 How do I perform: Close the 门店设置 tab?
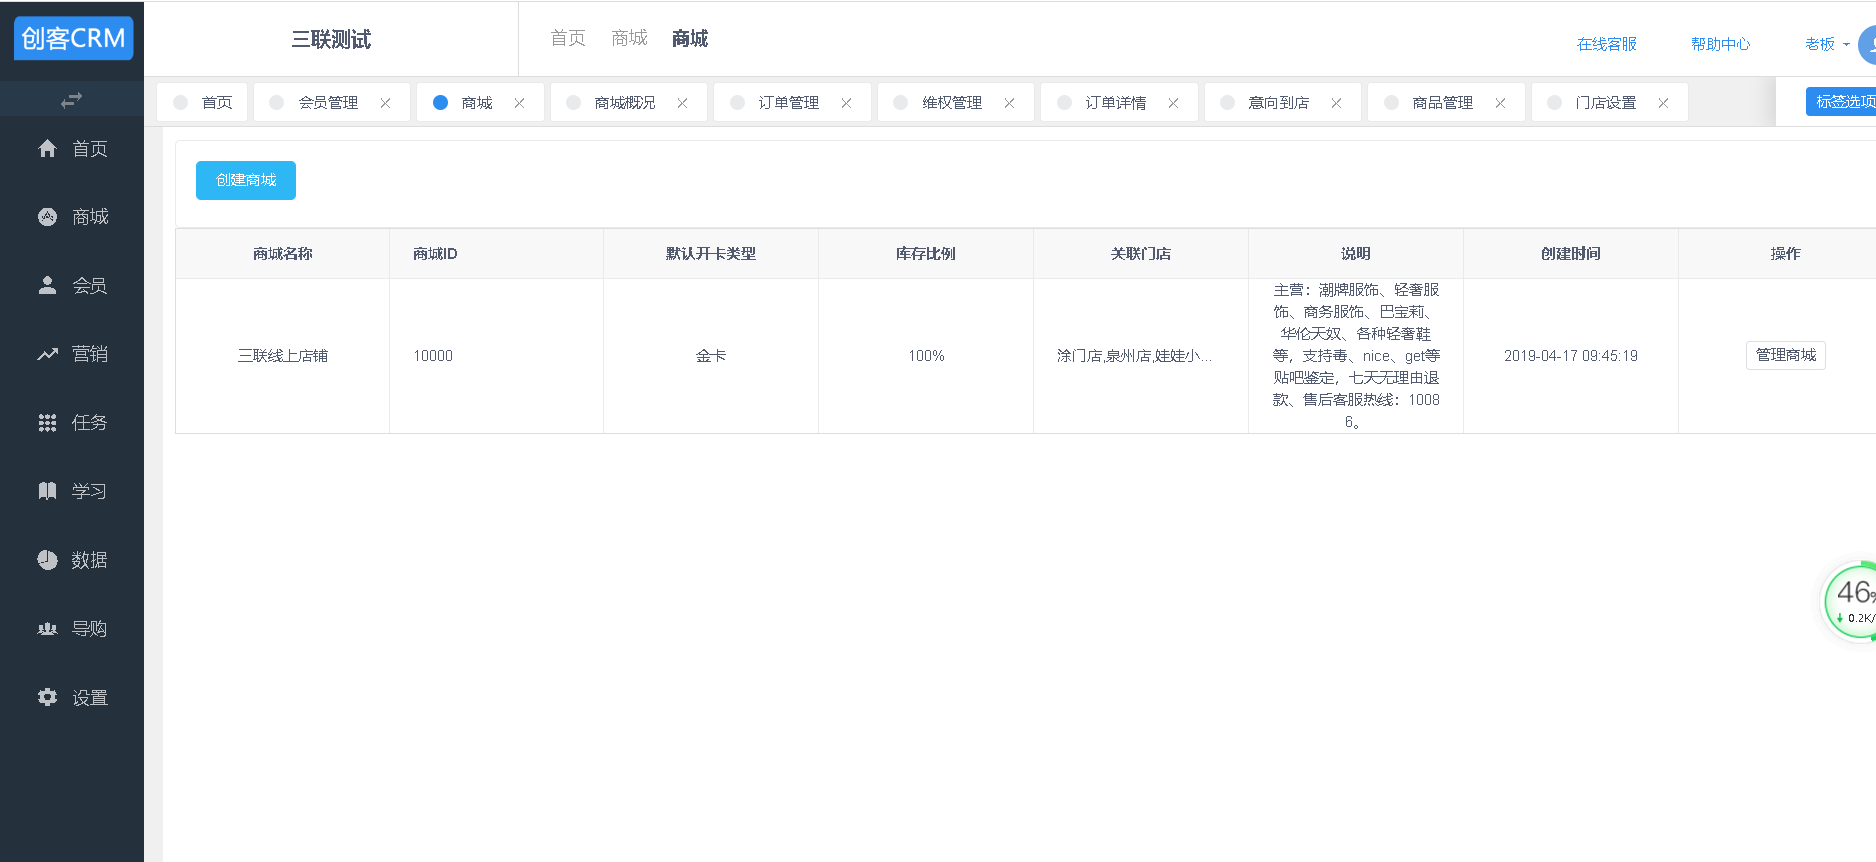pyautogui.click(x=1663, y=103)
